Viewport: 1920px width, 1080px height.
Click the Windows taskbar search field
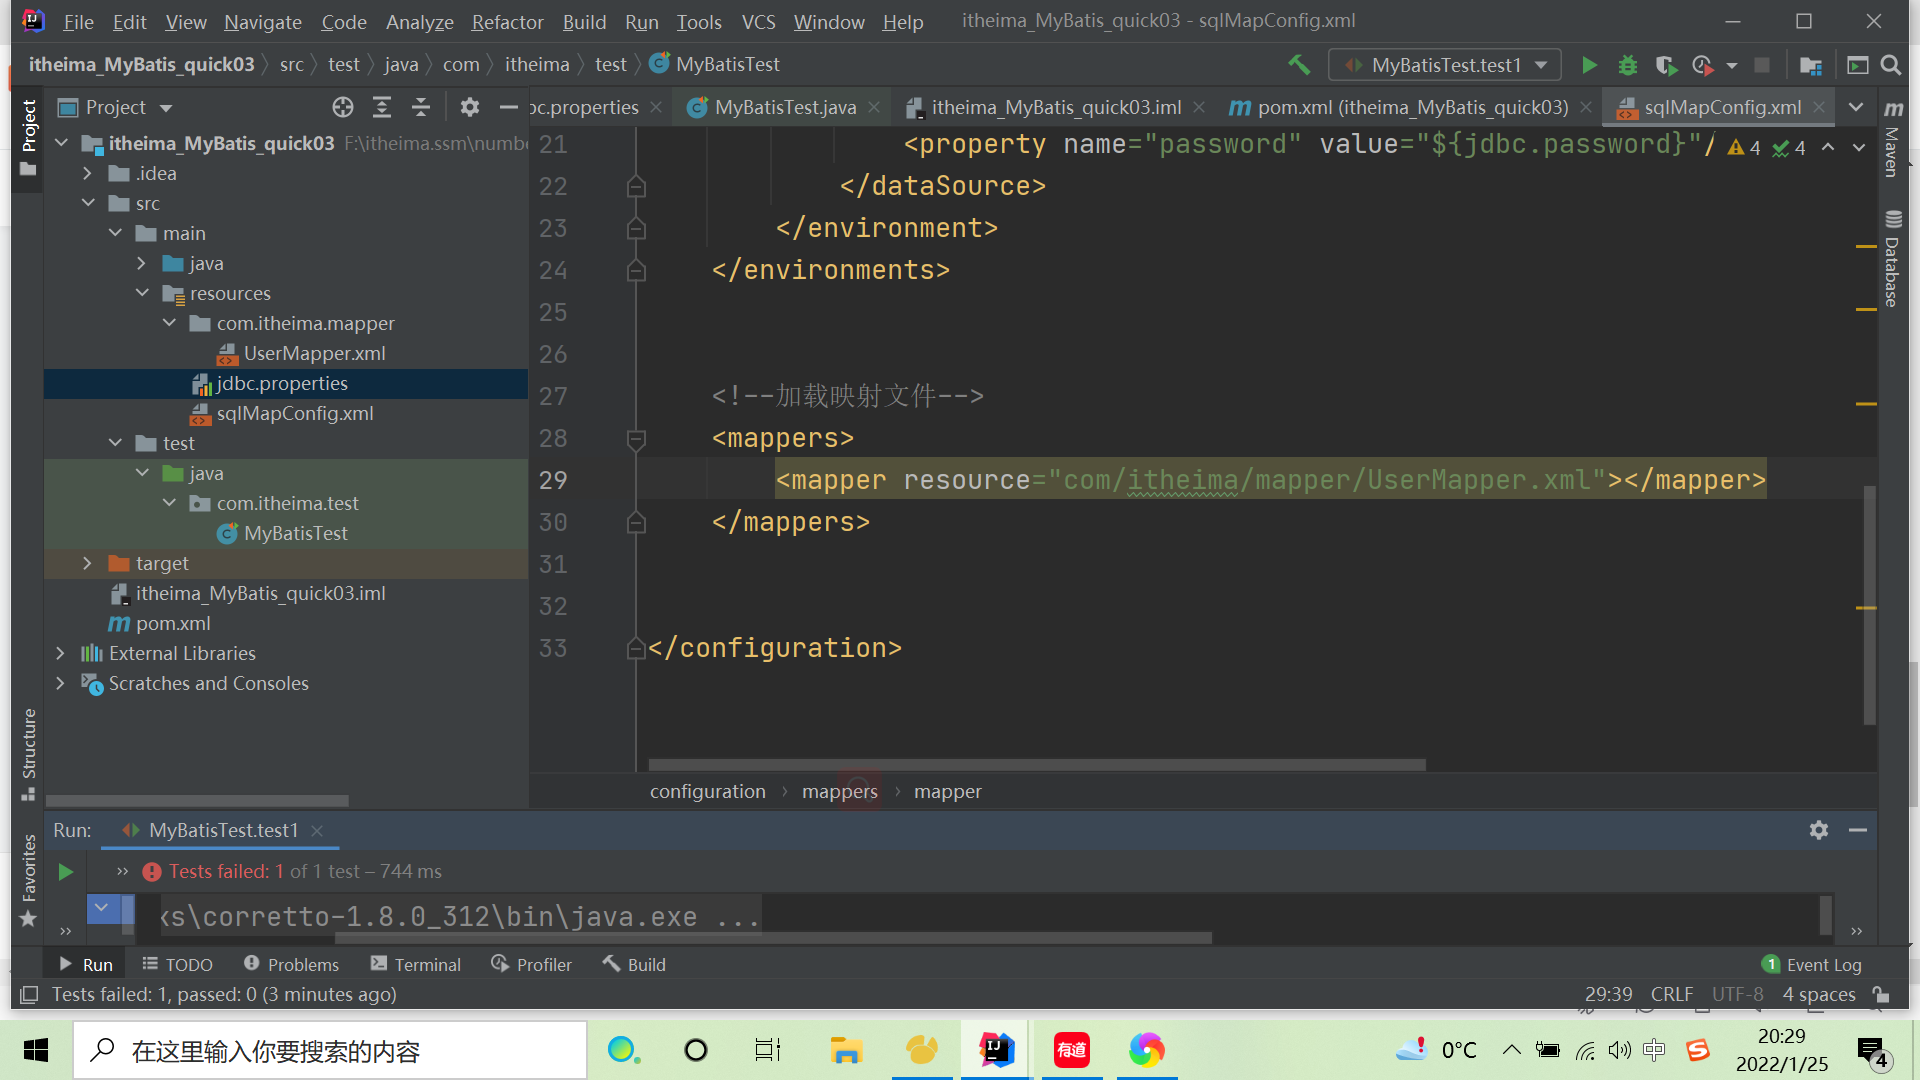tap(330, 1050)
